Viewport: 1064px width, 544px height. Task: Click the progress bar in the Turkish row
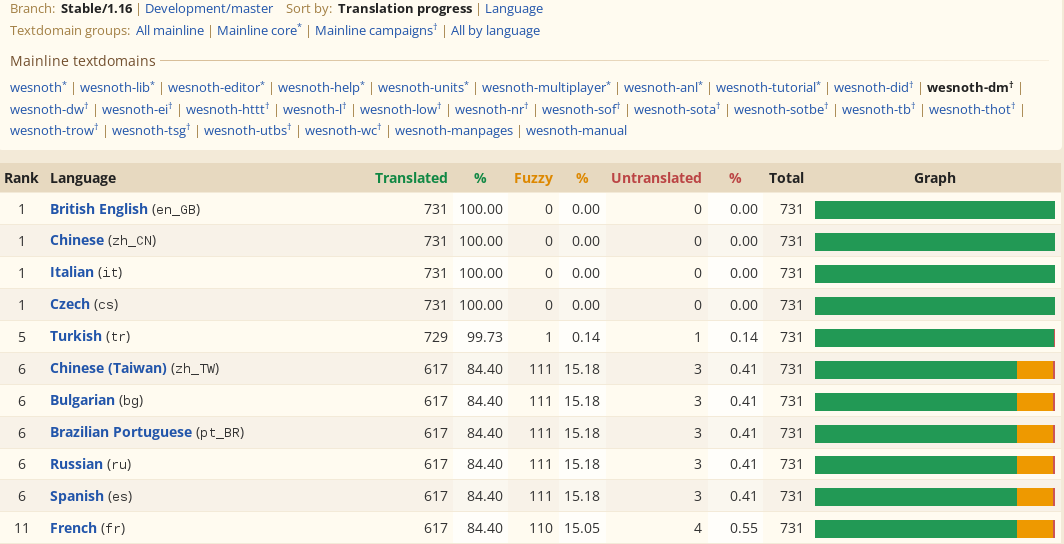(x=935, y=337)
